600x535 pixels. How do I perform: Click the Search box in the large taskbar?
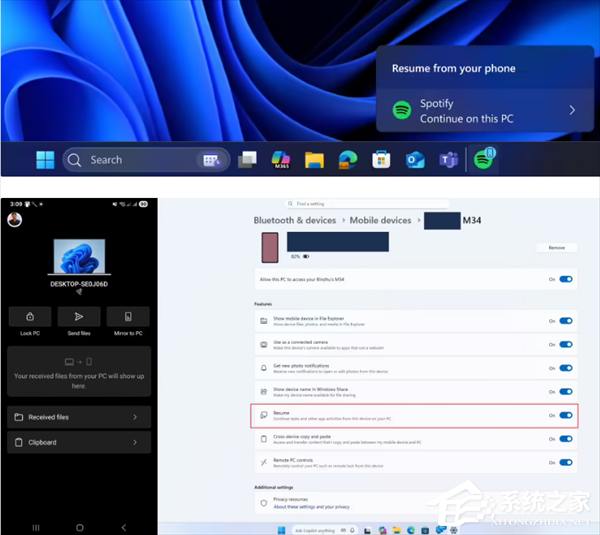(x=146, y=160)
